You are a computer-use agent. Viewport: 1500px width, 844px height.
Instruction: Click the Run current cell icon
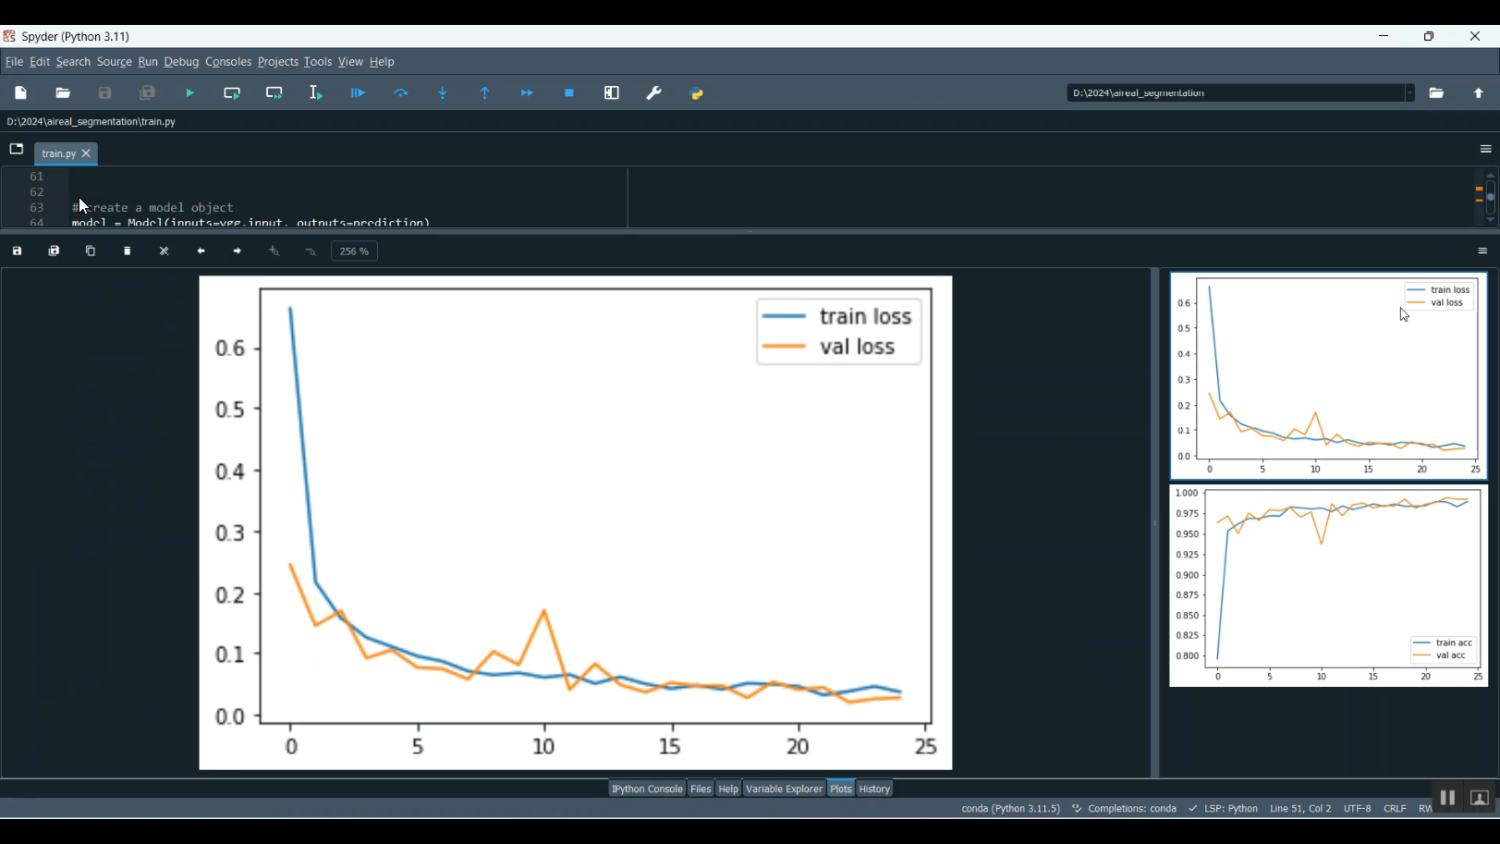coord(232,93)
